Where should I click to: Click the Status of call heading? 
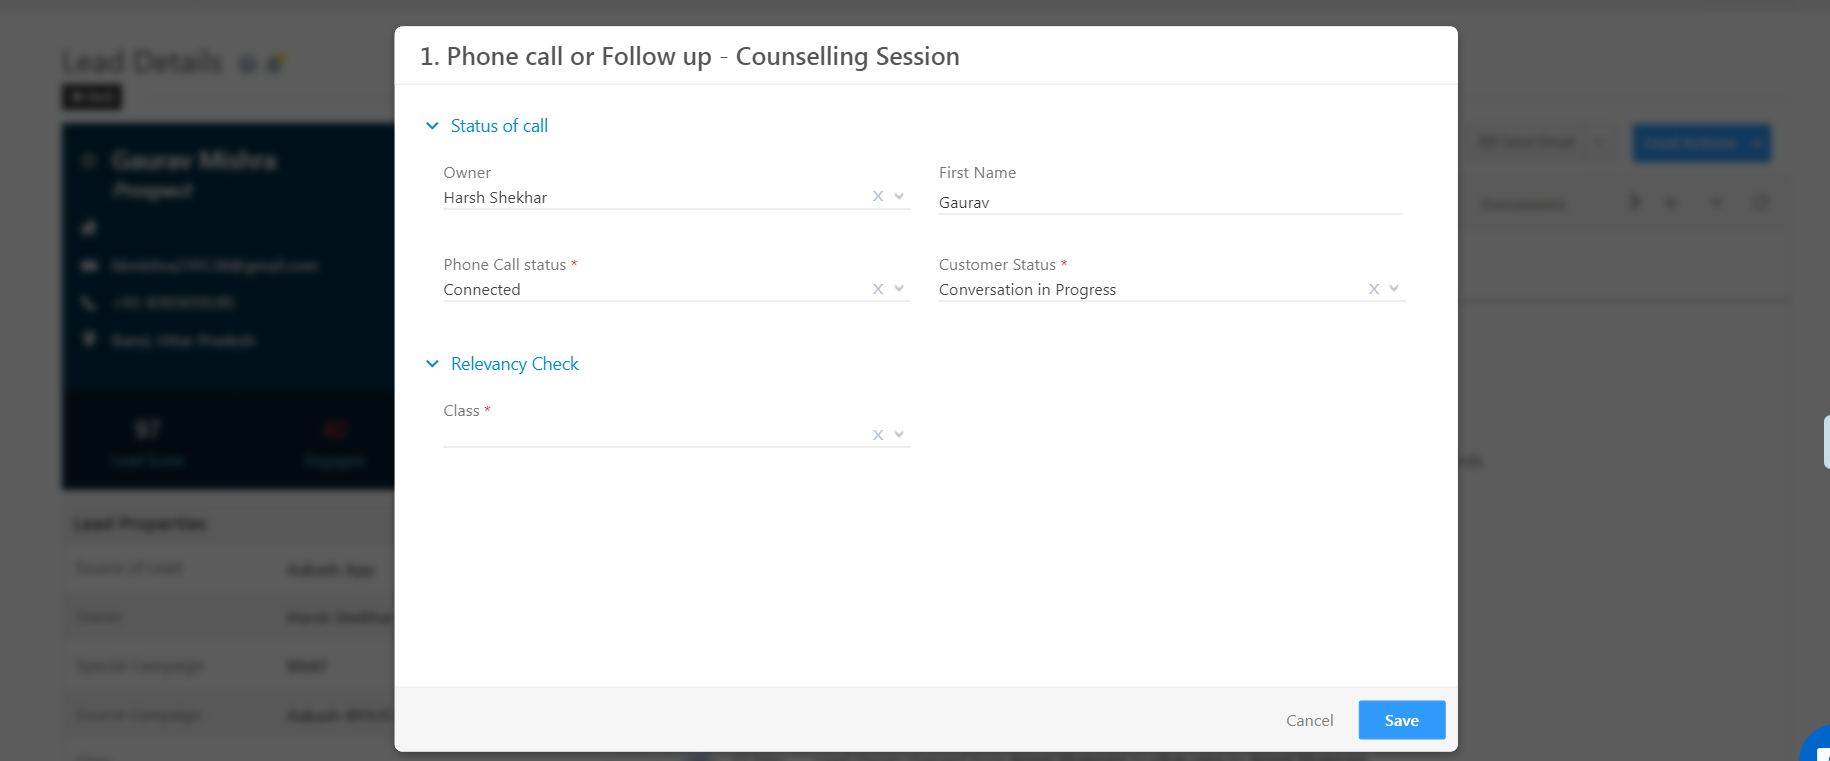[499, 126]
